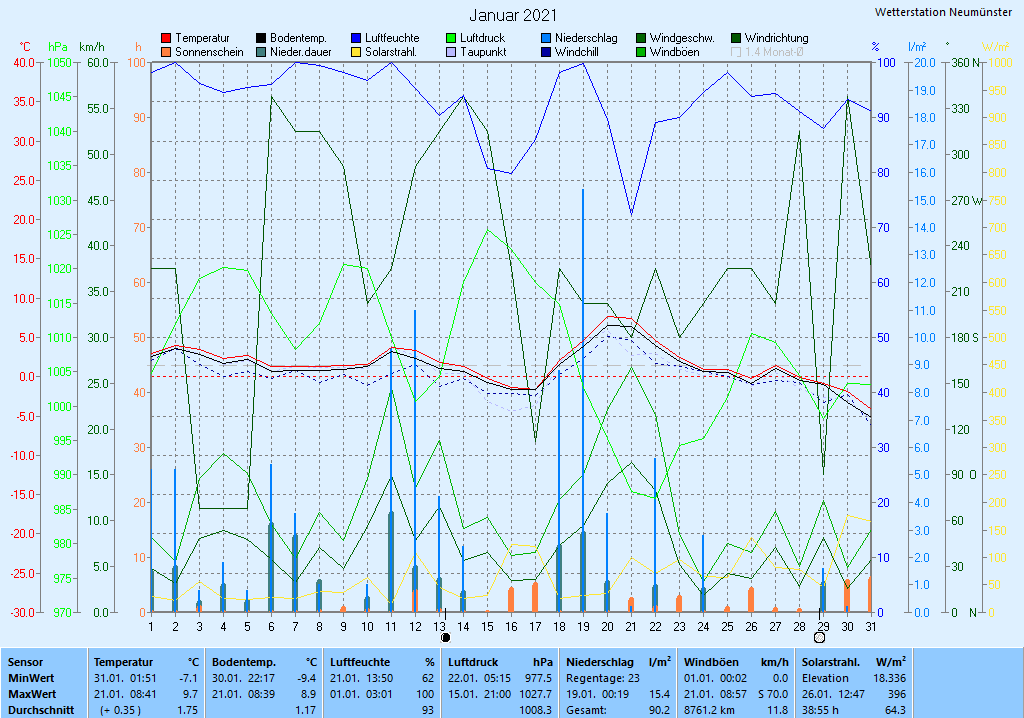Image resolution: width=1024 pixels, height=718 pixels.
Task: Click the teal Nieder.dauer legend swatch
Action: (261, 52)
